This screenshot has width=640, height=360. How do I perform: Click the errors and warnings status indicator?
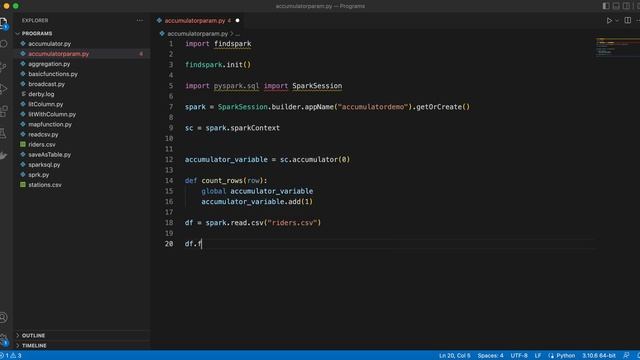[x=11, y=356]
